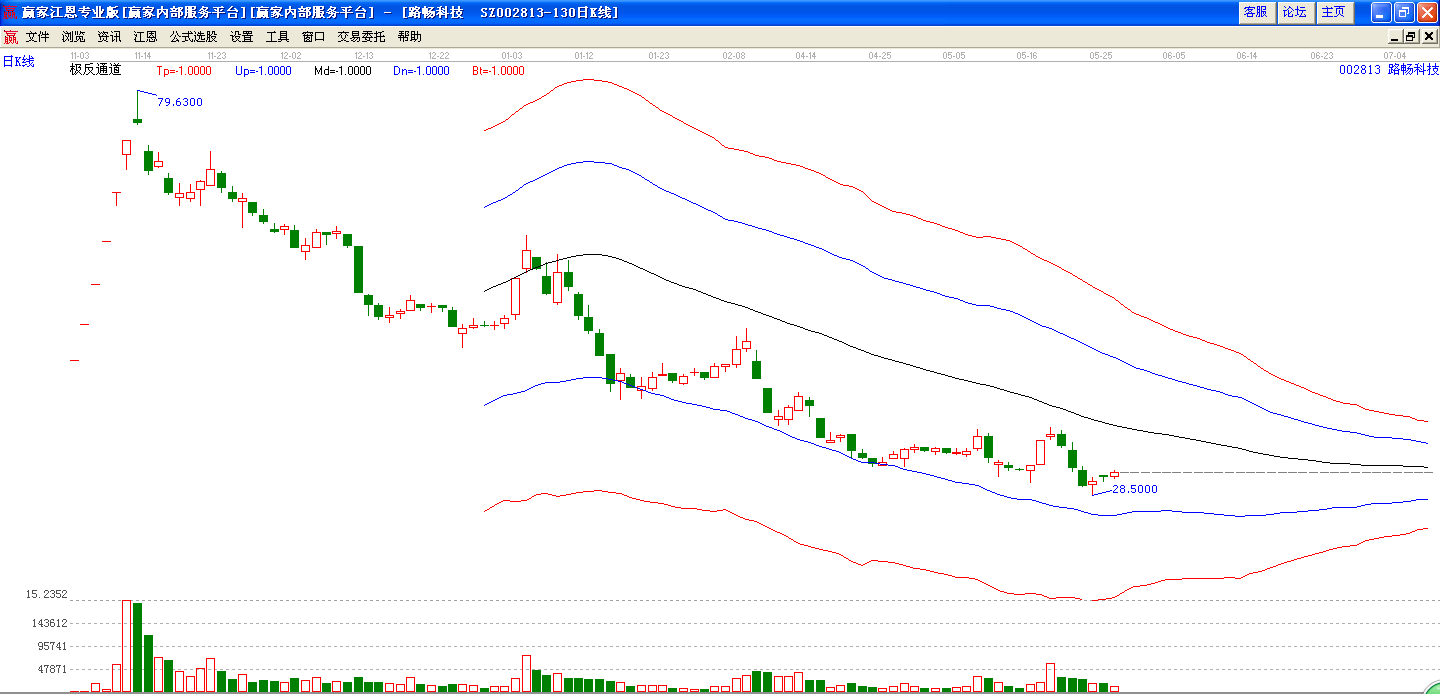Select the Dn=-1.0000 indicator value
The image size is (1440, 694).
tap(421, 71)
